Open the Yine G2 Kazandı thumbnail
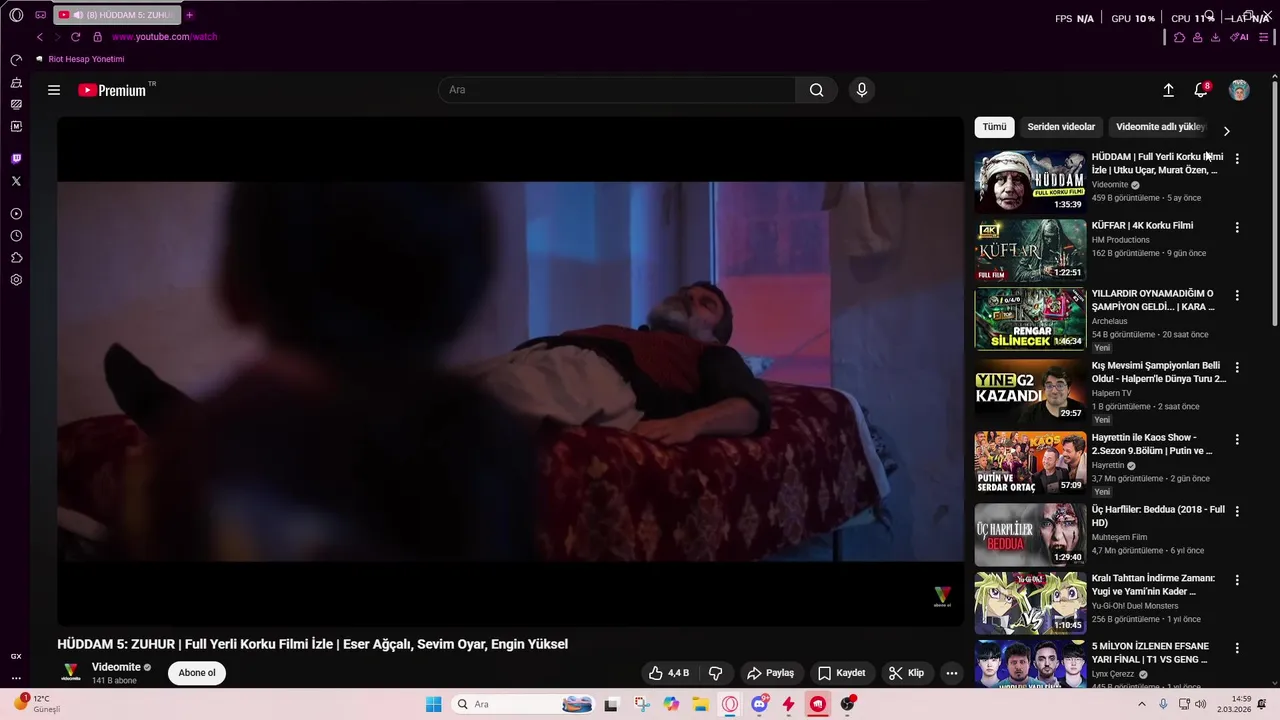 (1030, 391)
